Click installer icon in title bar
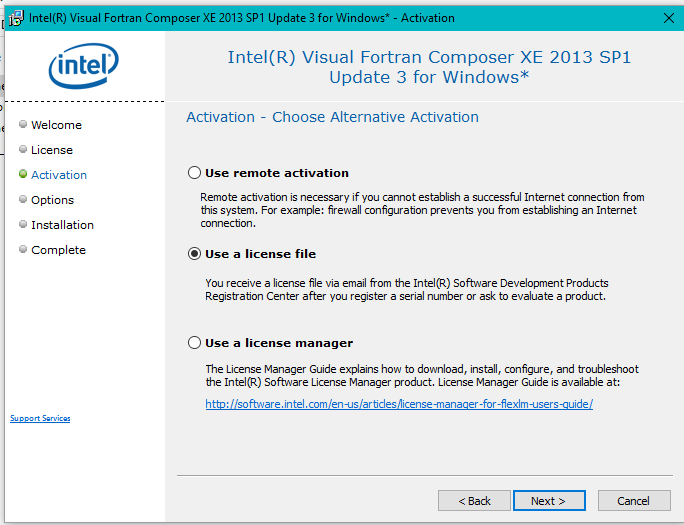Screen dimensions: 684x525 (x=16, y=18)
